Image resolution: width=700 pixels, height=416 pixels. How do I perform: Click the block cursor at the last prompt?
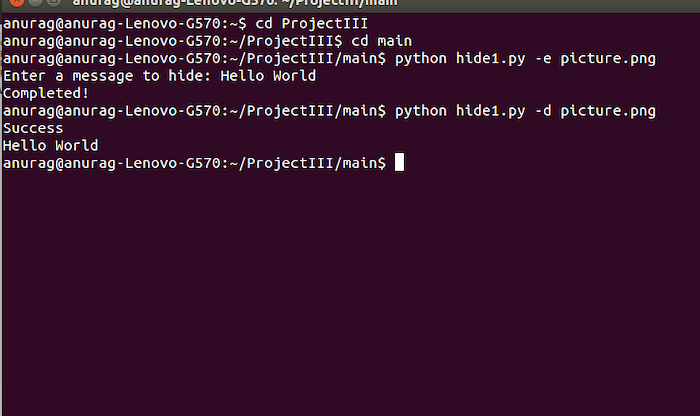(x=400, y=162)
